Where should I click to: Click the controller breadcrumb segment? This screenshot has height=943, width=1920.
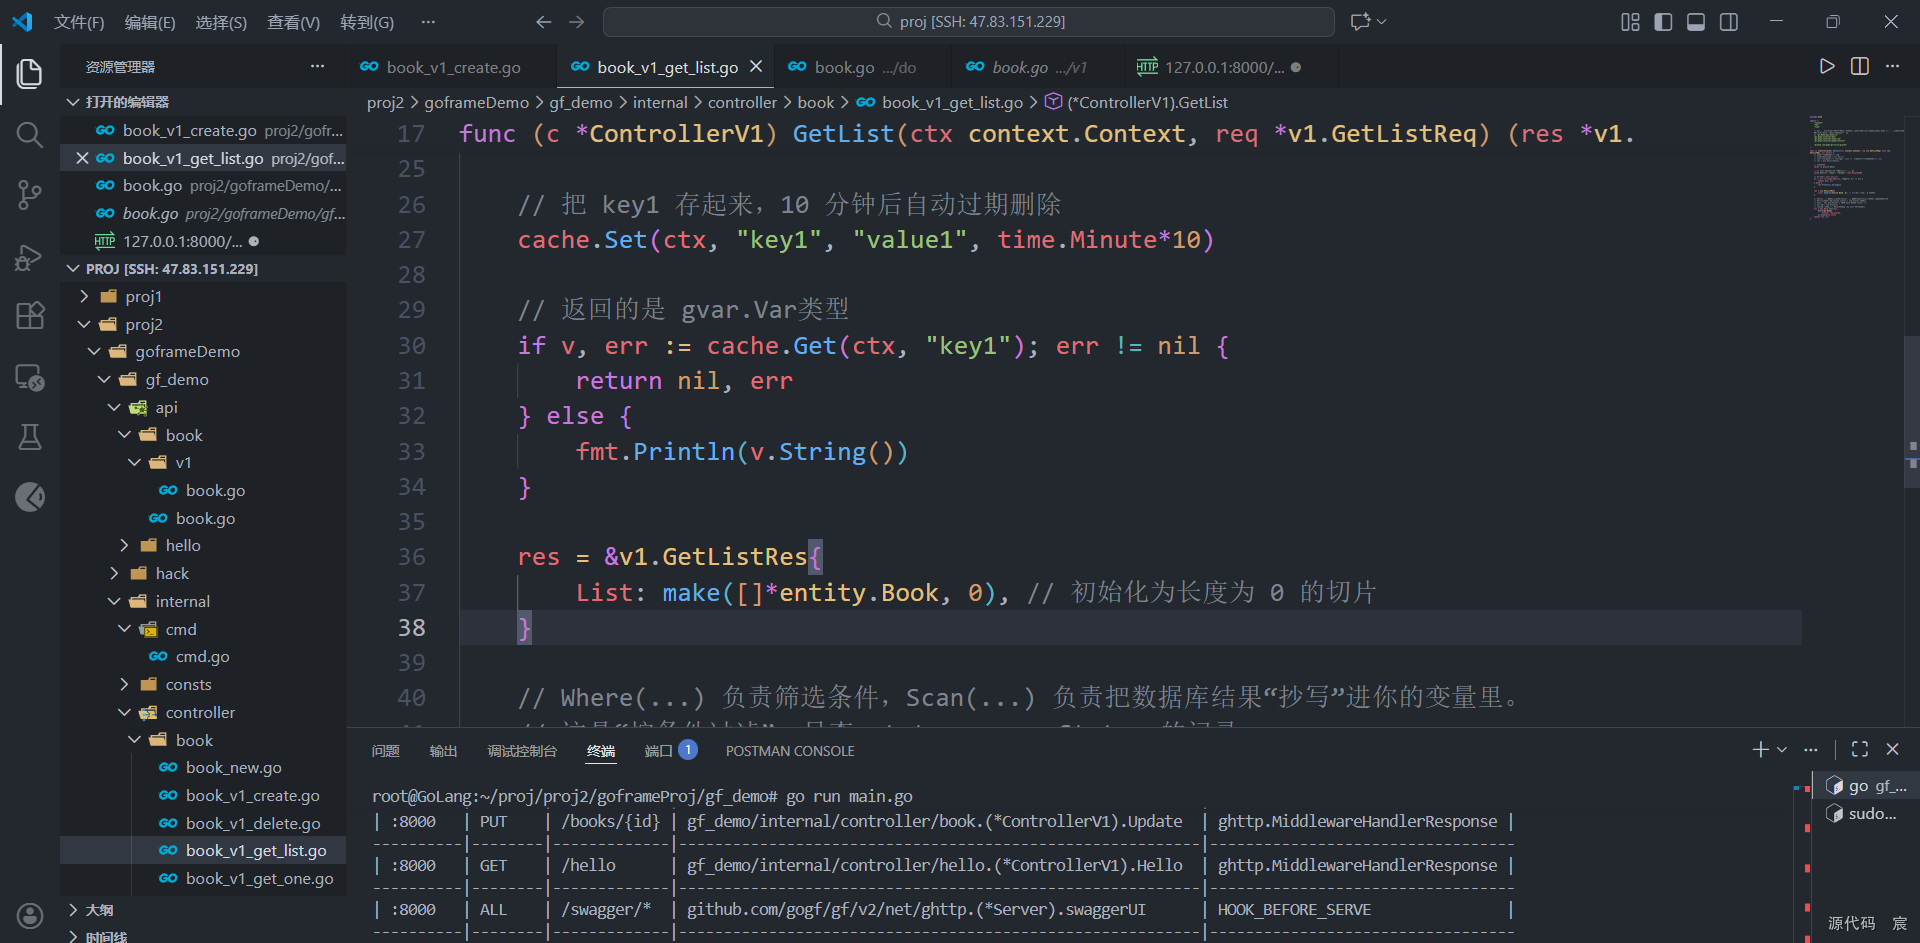(742, 102)
